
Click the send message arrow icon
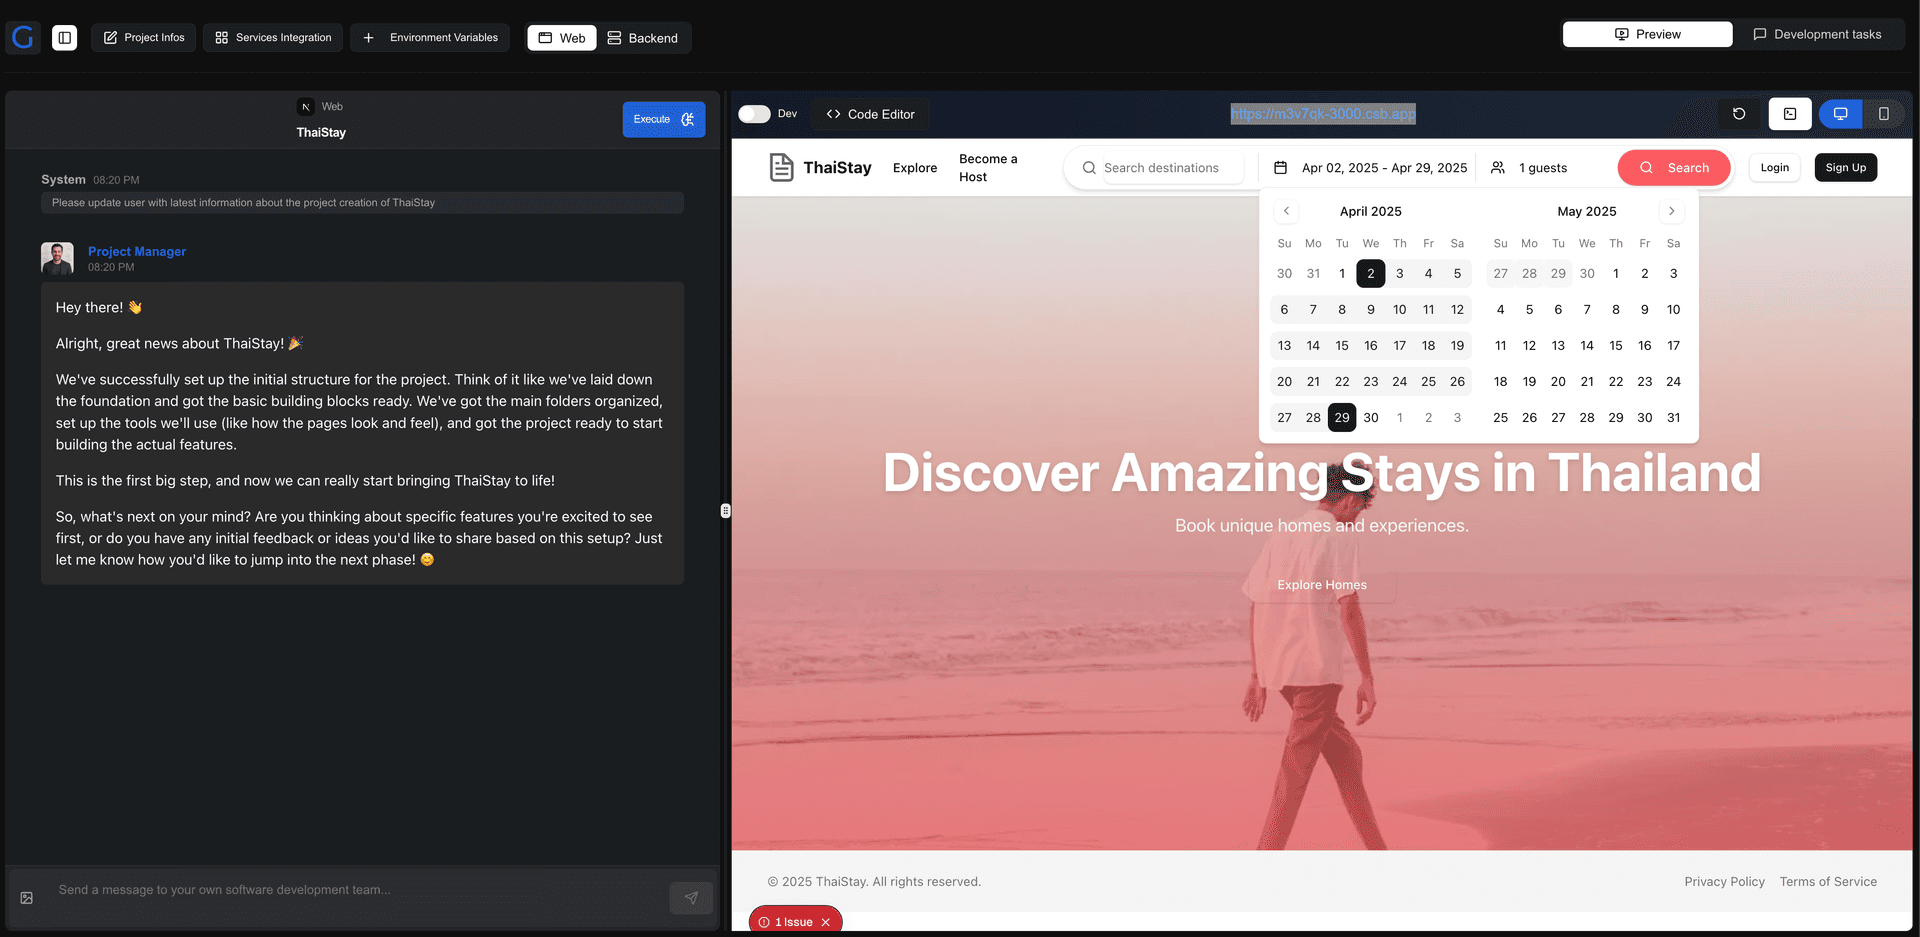click(x=691, y=898)
